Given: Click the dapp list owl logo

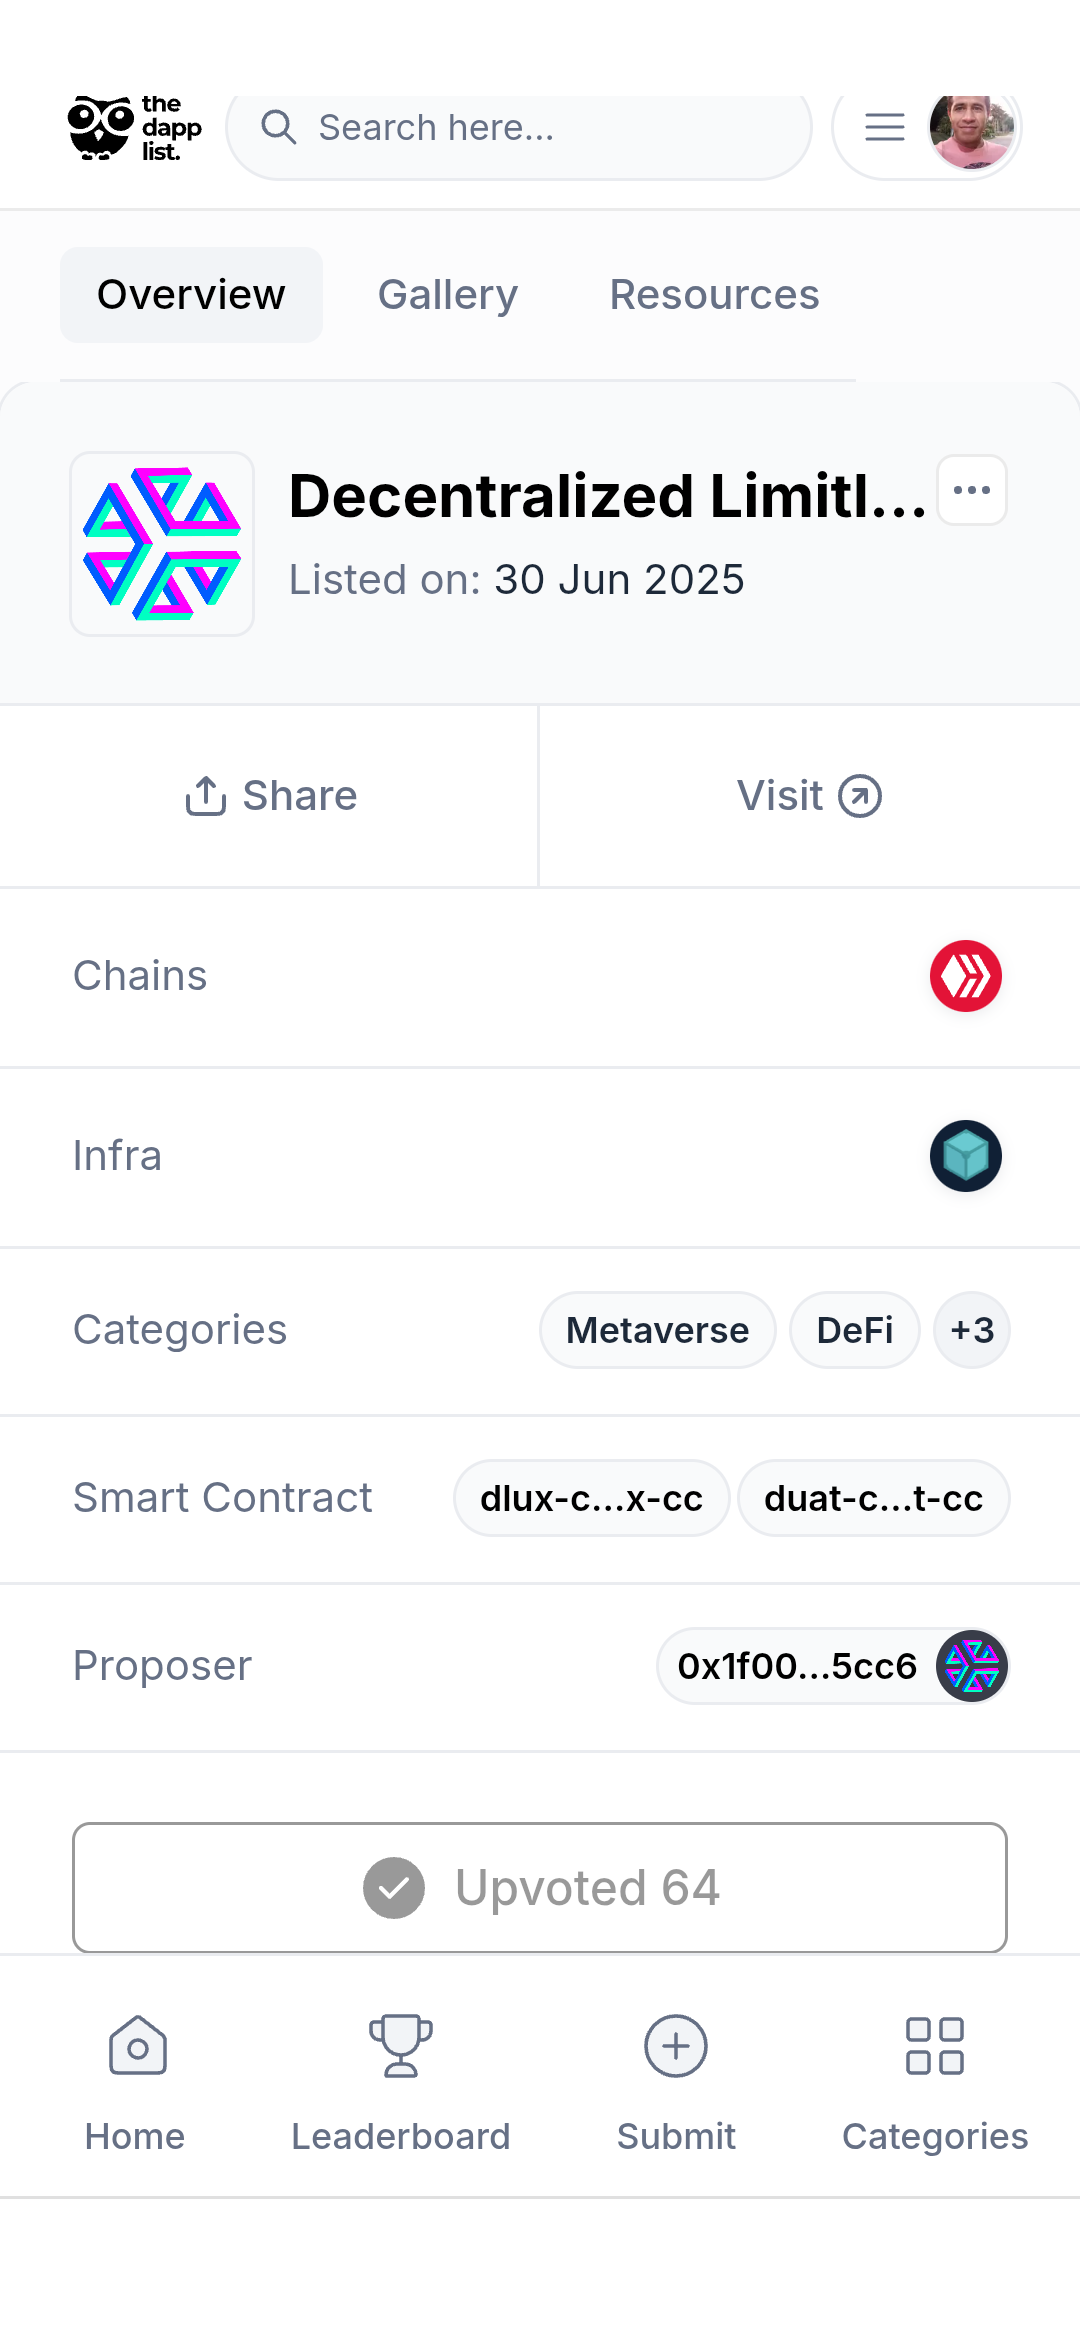Looking at the screenshot, I should [135, 128].
